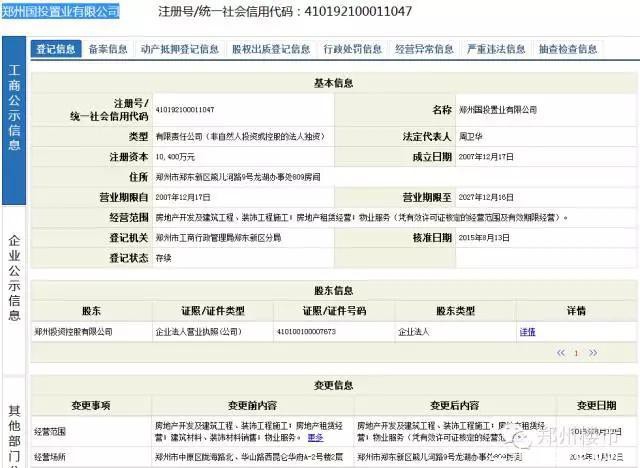Click shareholder name 郑州投资控股有限公司
The height and width of the screenshot is (468, 640).
pos(73,332)
